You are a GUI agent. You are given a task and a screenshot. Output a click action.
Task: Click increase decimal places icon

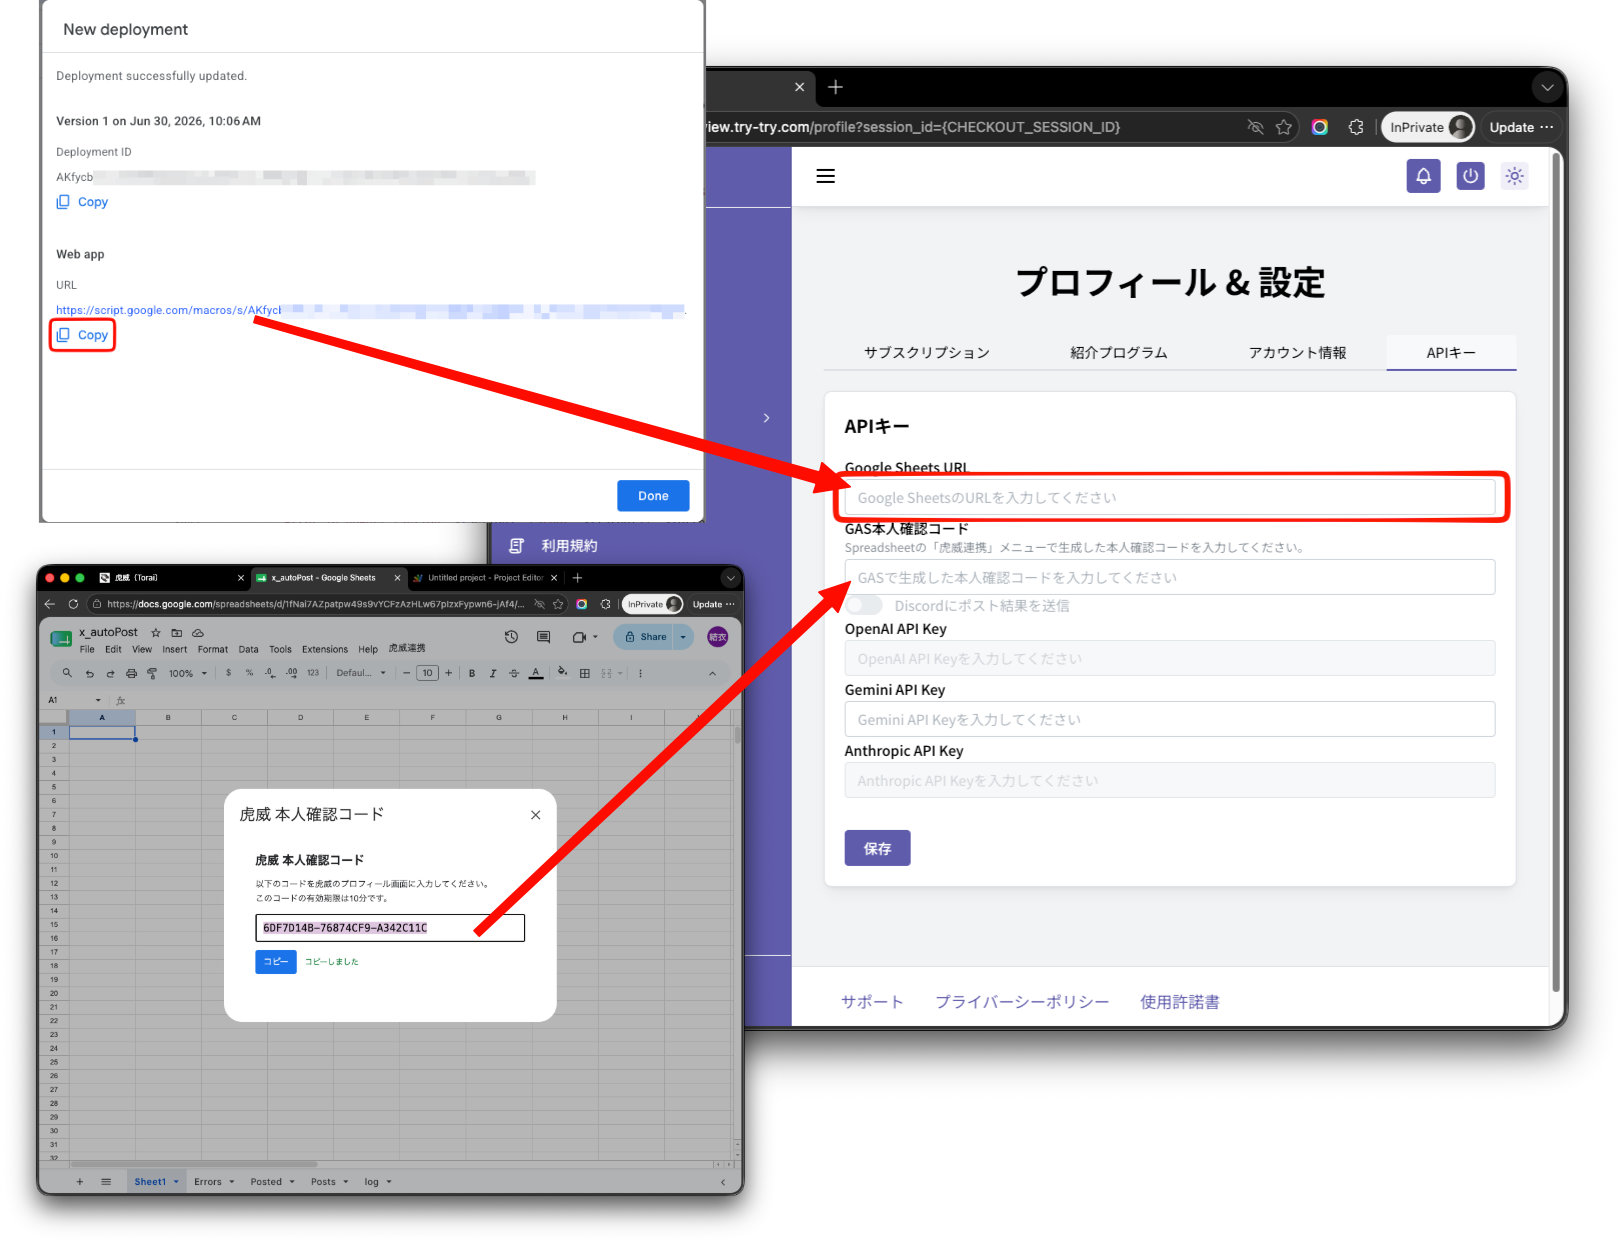coord(291,673)
